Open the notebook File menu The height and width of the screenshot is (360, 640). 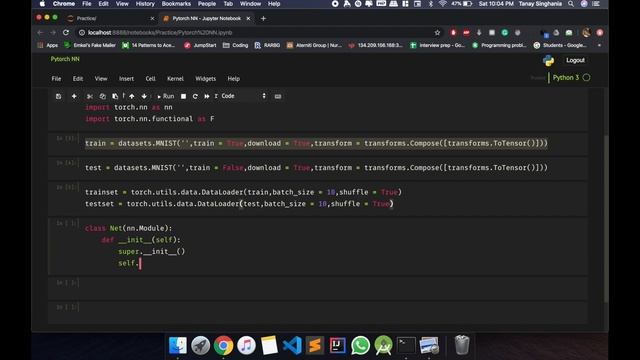tap(56, 79)
